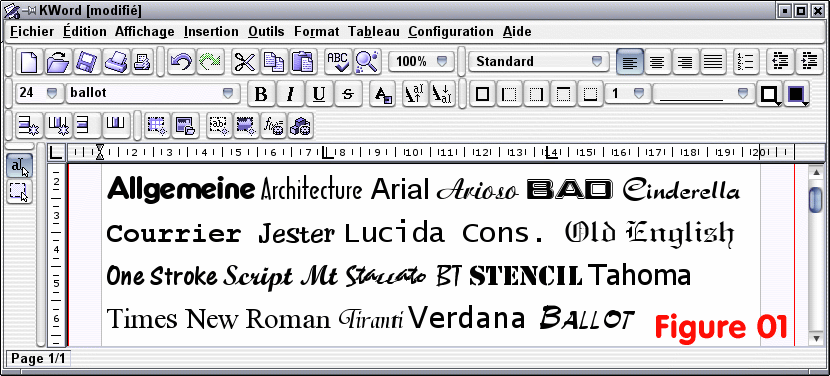
Task: Open the Tableau menu
Action: (x=374, y=32)
